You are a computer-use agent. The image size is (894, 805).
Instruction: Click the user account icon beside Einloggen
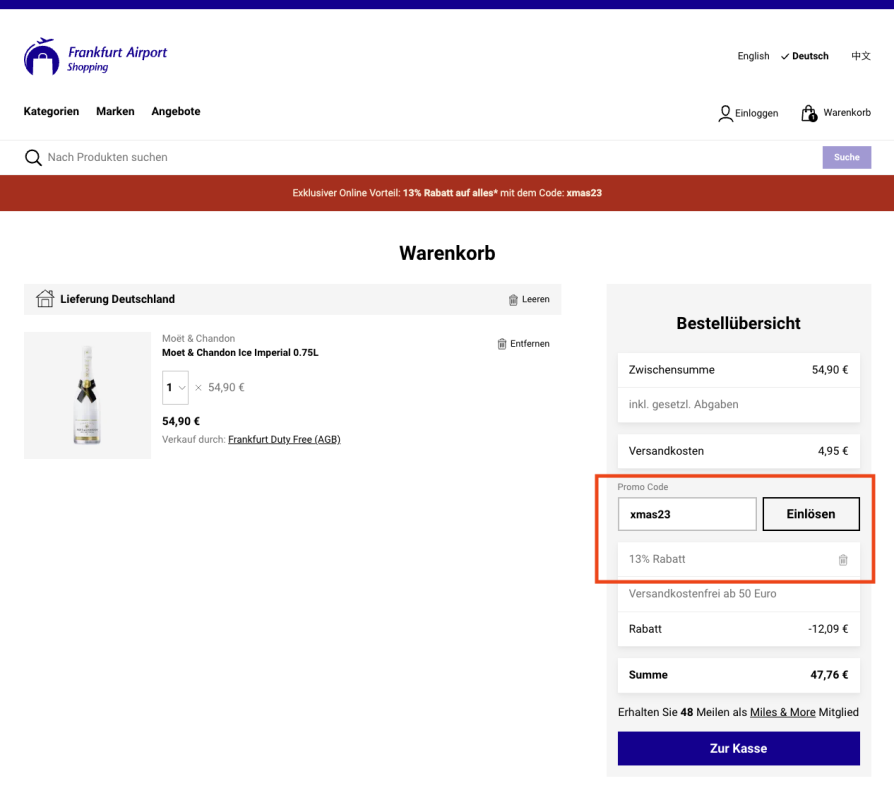(x=725, y=113)
